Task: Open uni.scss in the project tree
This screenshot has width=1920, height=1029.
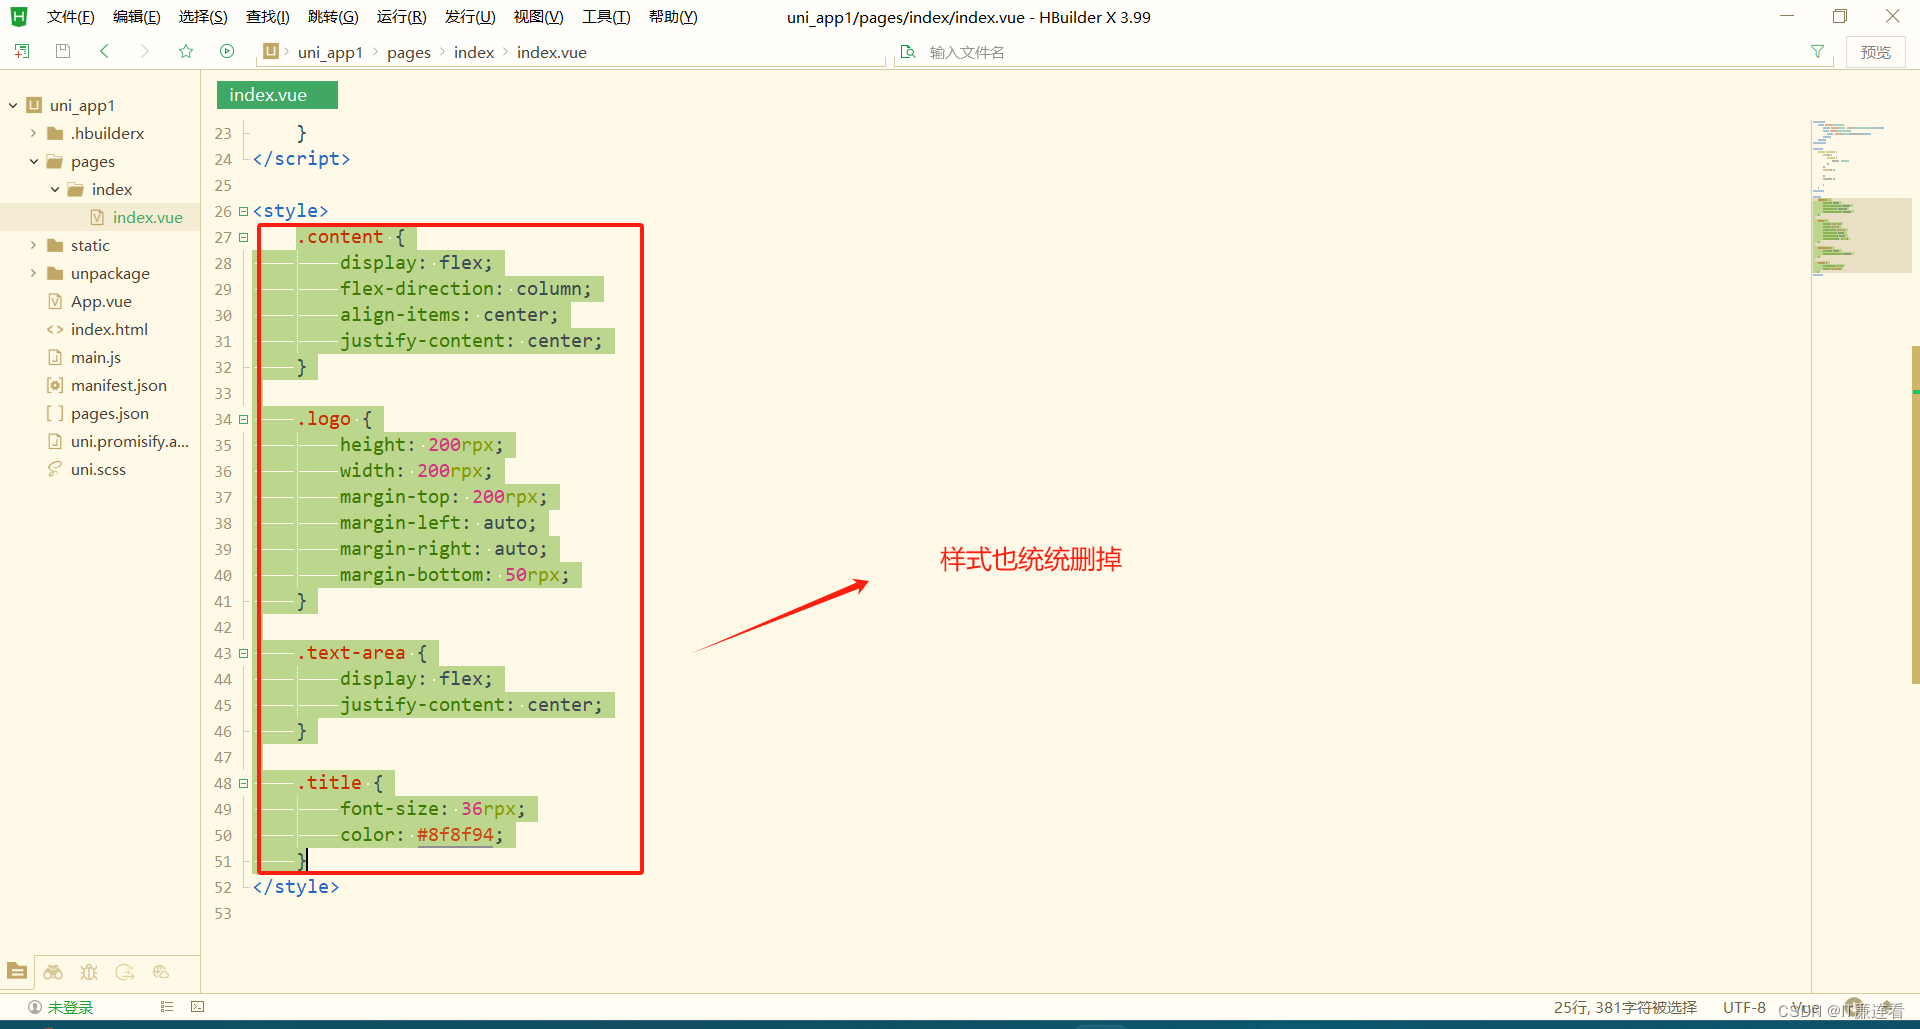Action: pyautogui.click(x=100, y=469)
